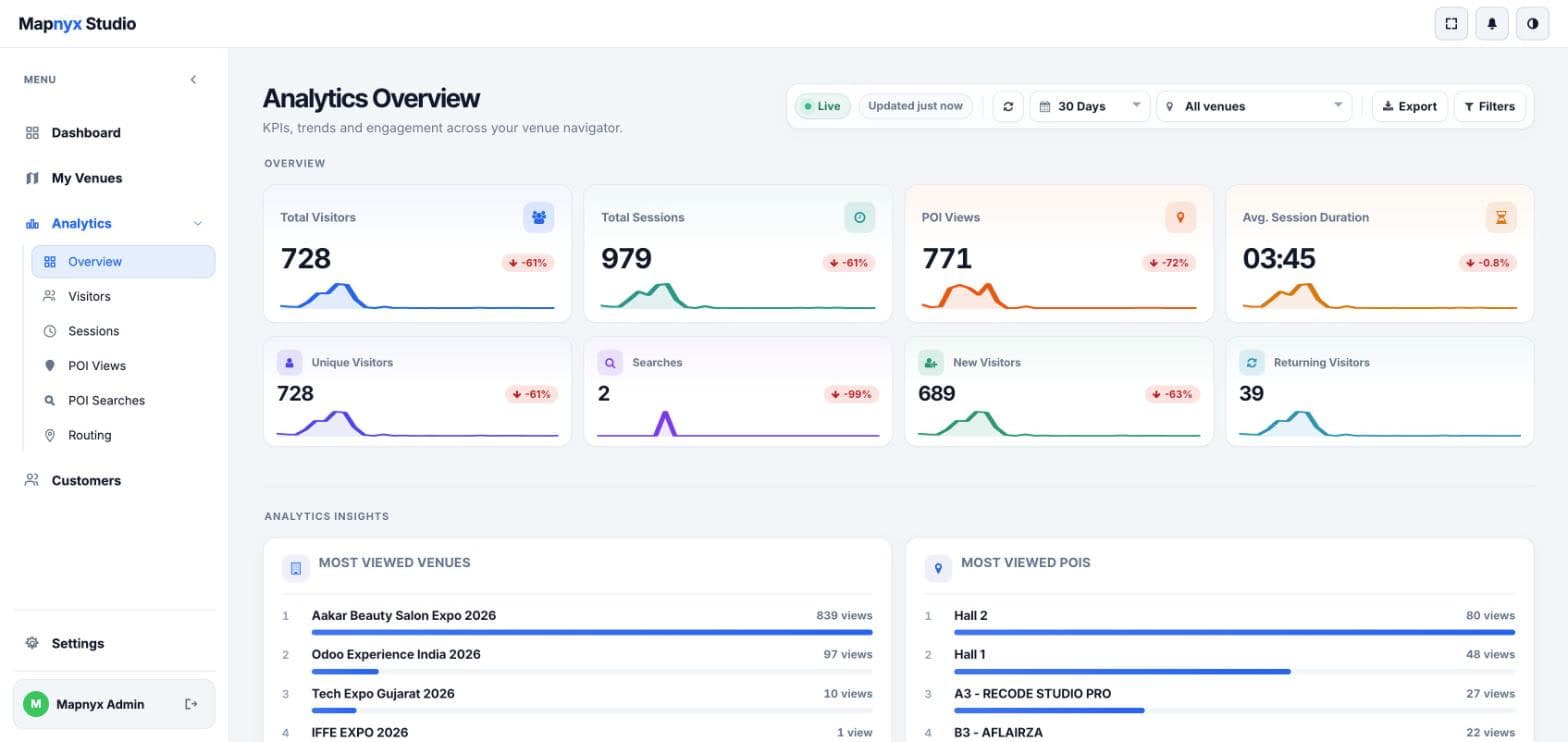Open the All venues dropdown

1254,106
